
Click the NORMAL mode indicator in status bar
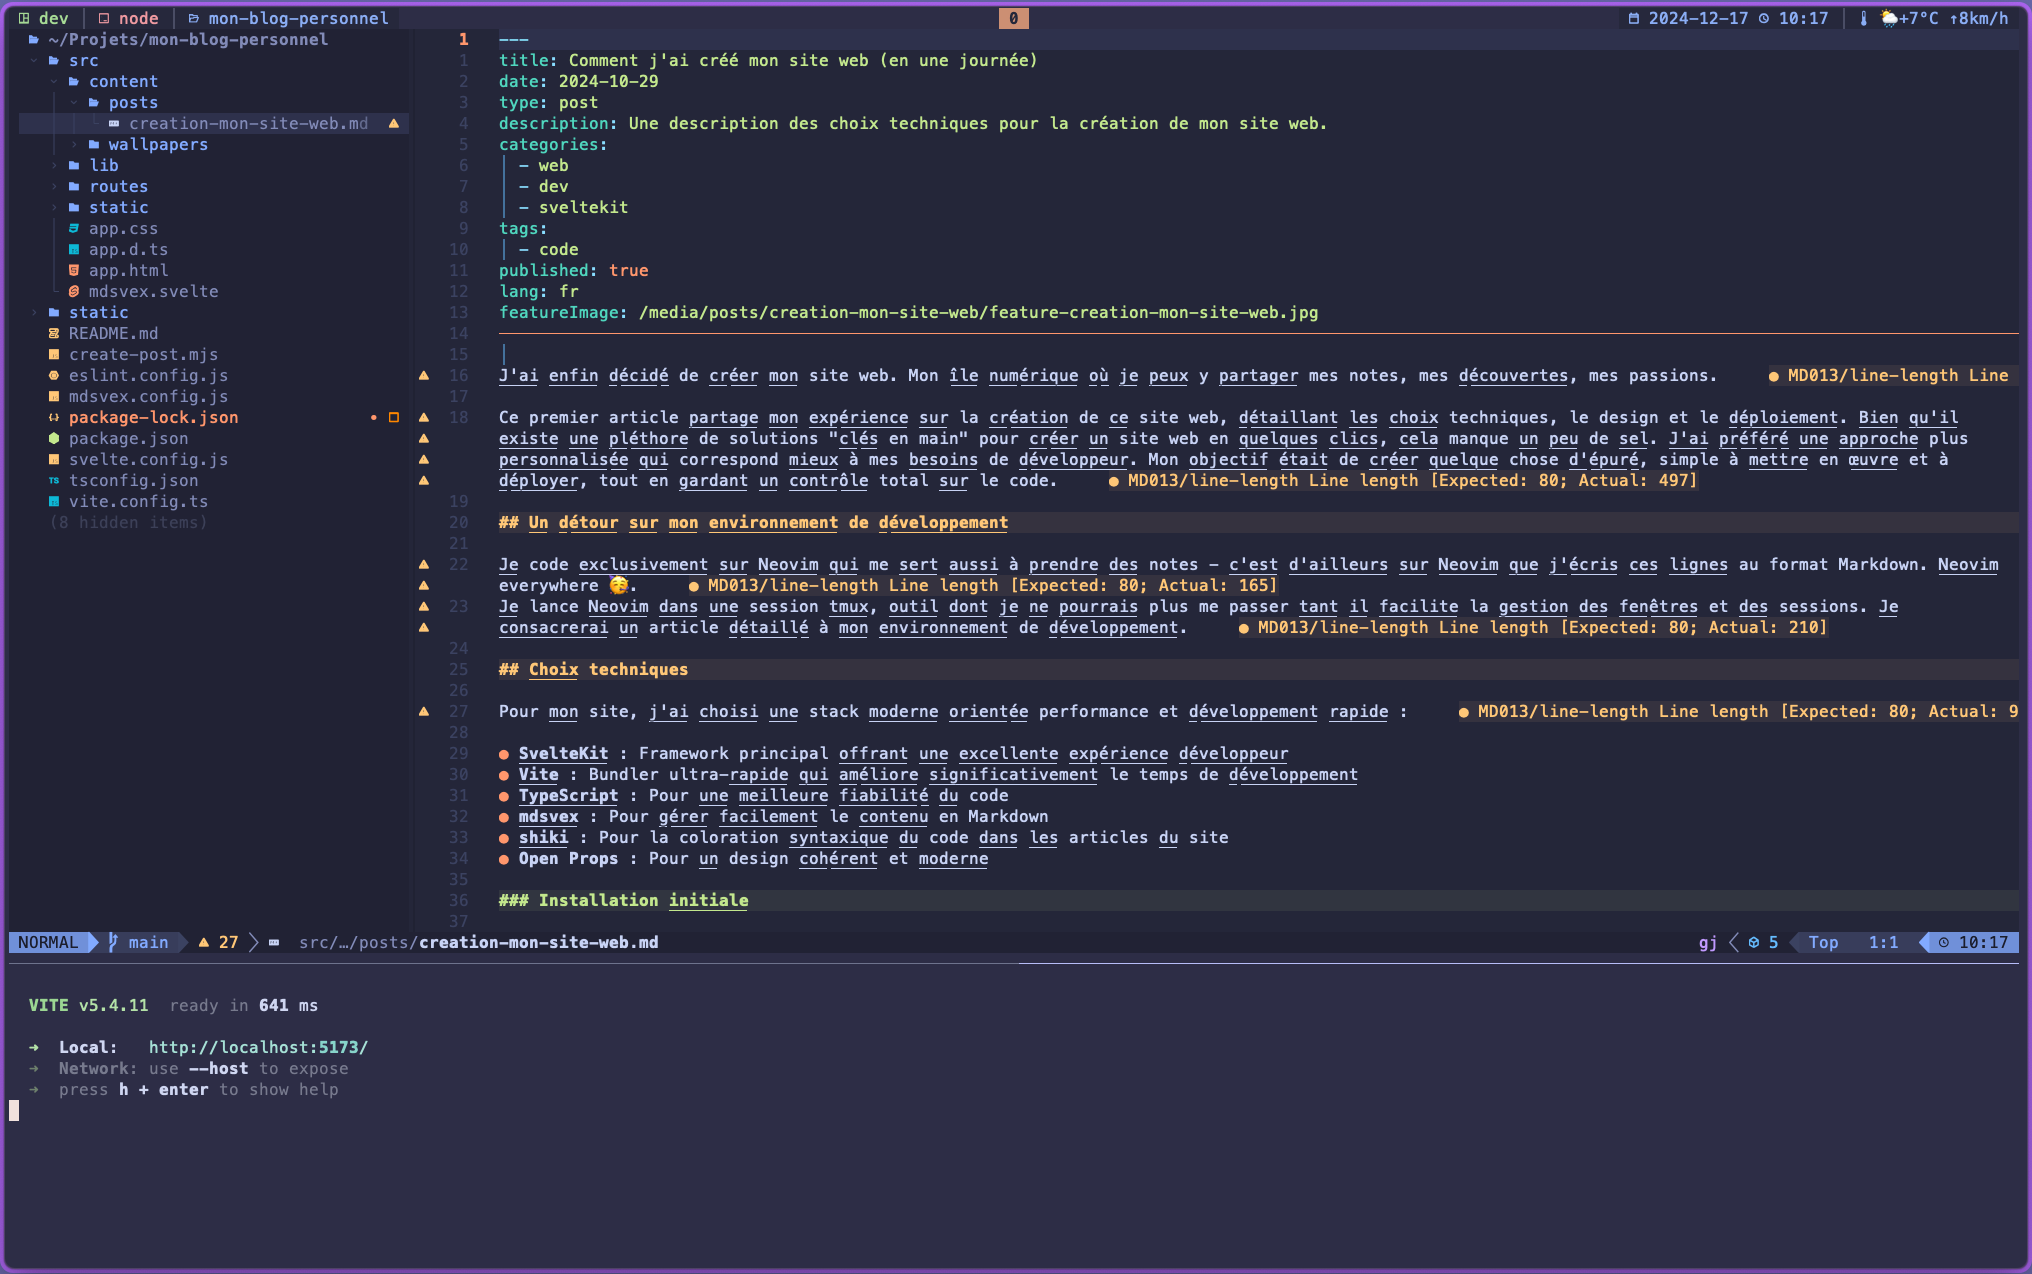[51, 942]
